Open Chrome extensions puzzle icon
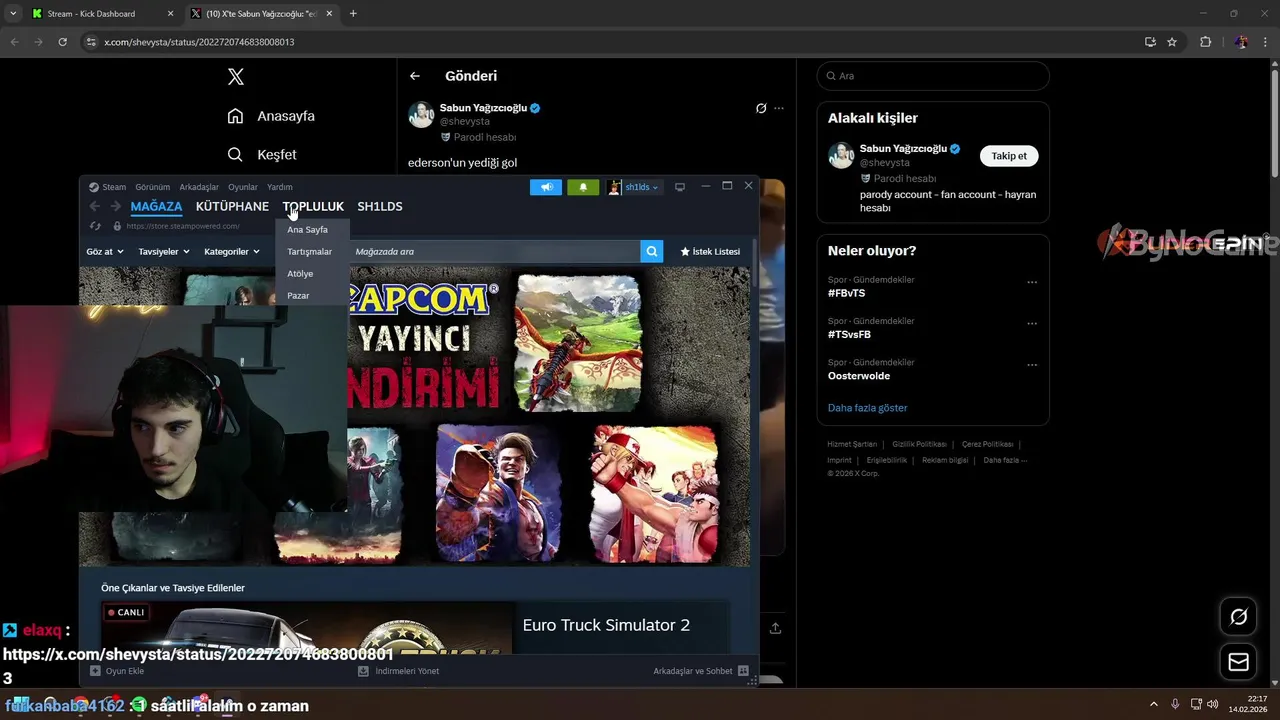Screen dimensions: 1280x720 pos(1205,42)
